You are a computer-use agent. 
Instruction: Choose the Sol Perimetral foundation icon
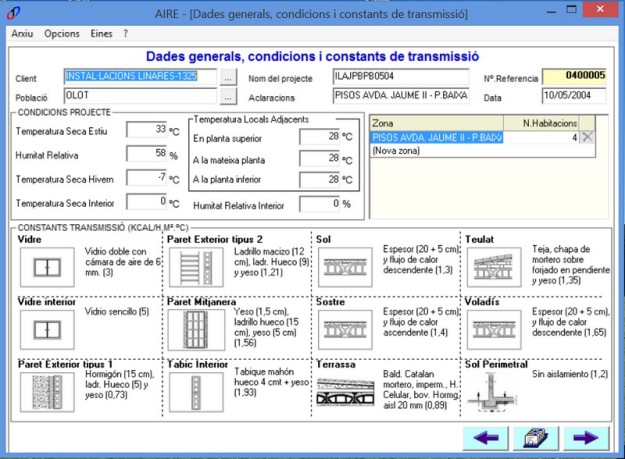tap(493, 392)
